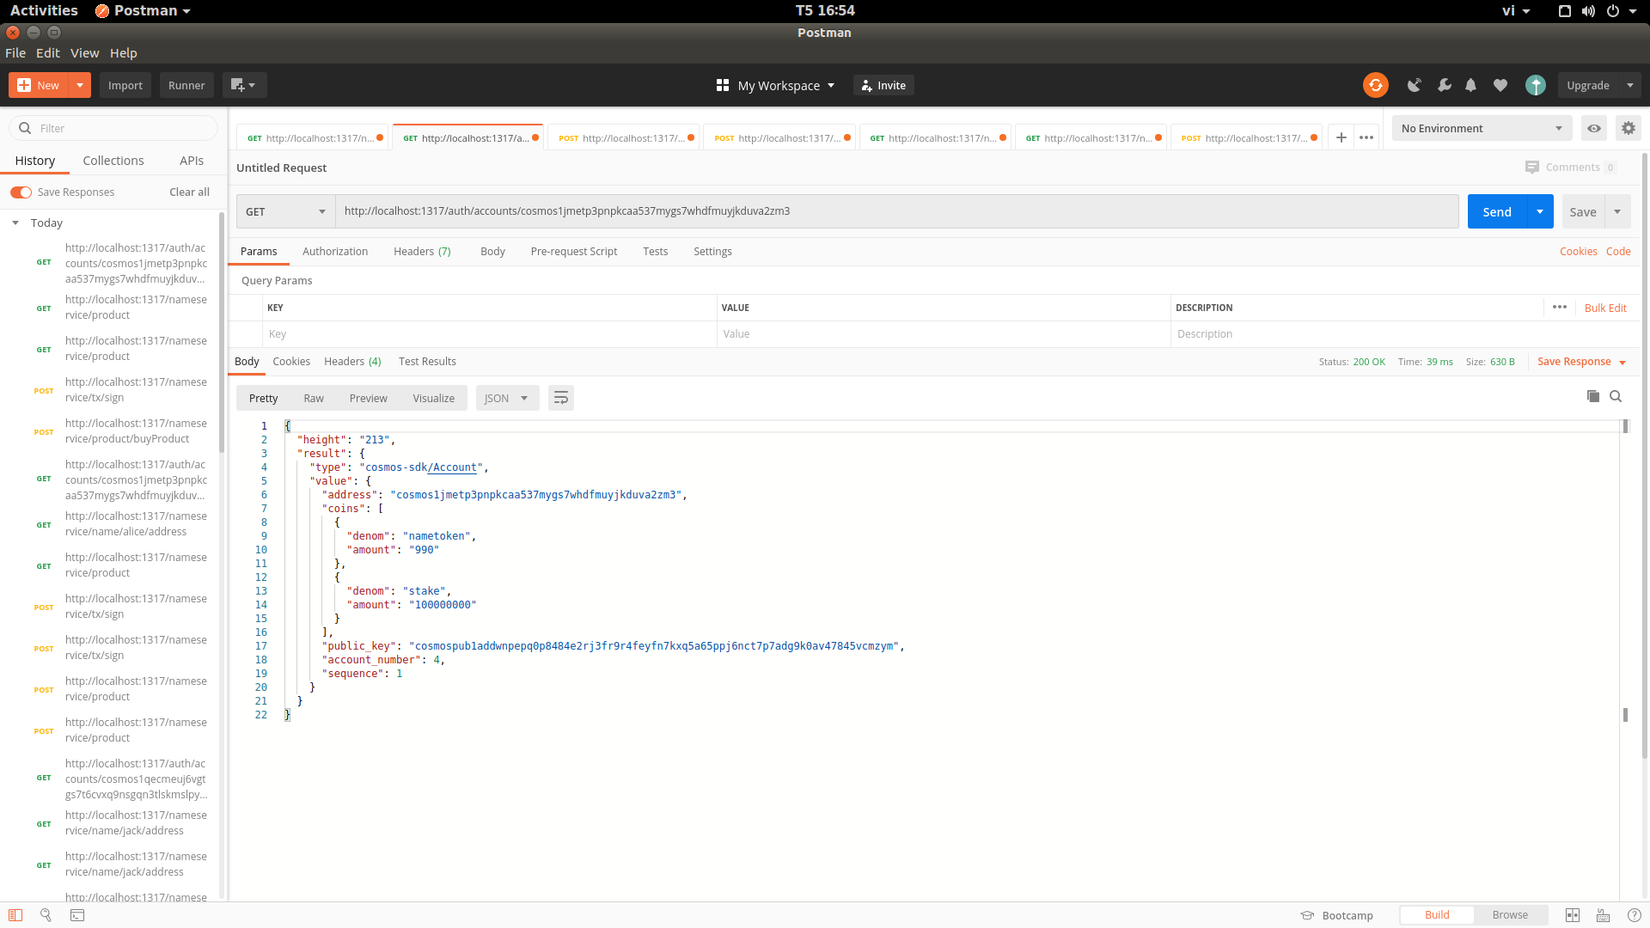This screenshot has height=928, width=1650.
Task: Open the HTTP method GET dropdown
Action: tap(286, 211)
